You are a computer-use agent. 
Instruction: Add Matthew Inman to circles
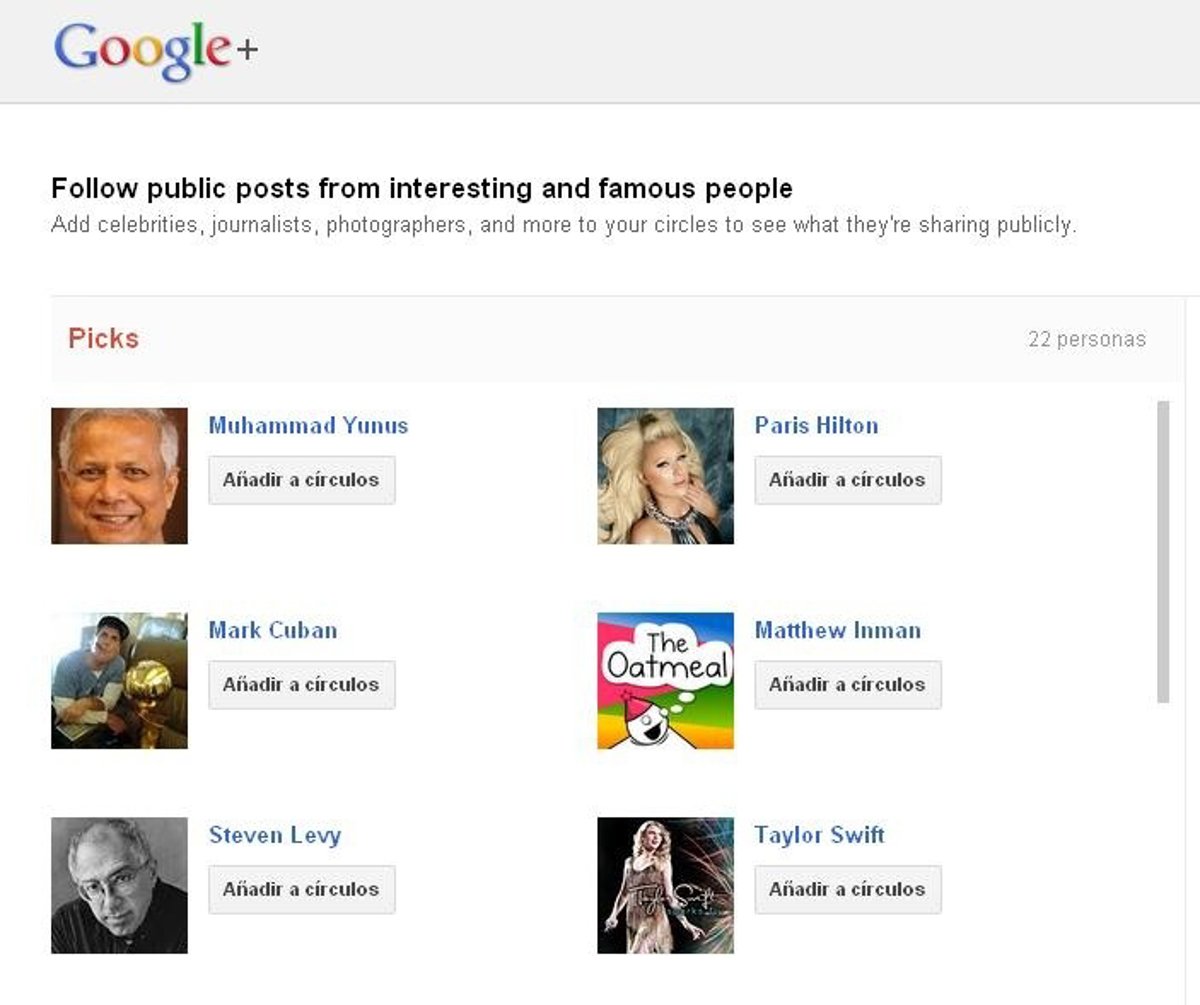(847, 685)
